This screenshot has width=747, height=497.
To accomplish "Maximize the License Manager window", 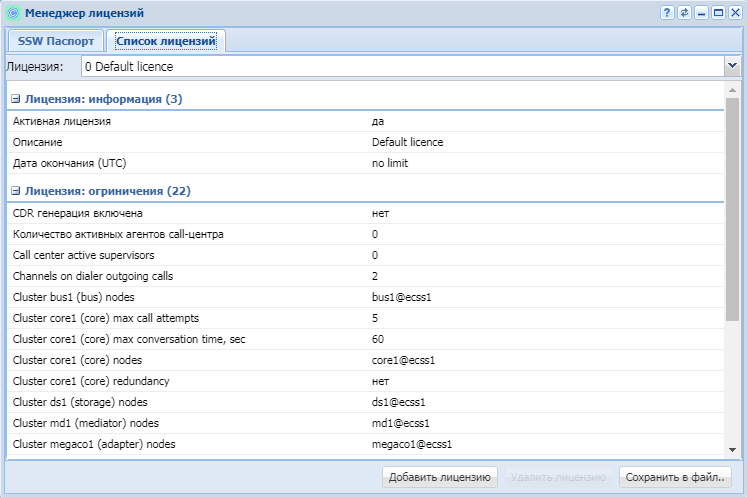I will point(718,13).
